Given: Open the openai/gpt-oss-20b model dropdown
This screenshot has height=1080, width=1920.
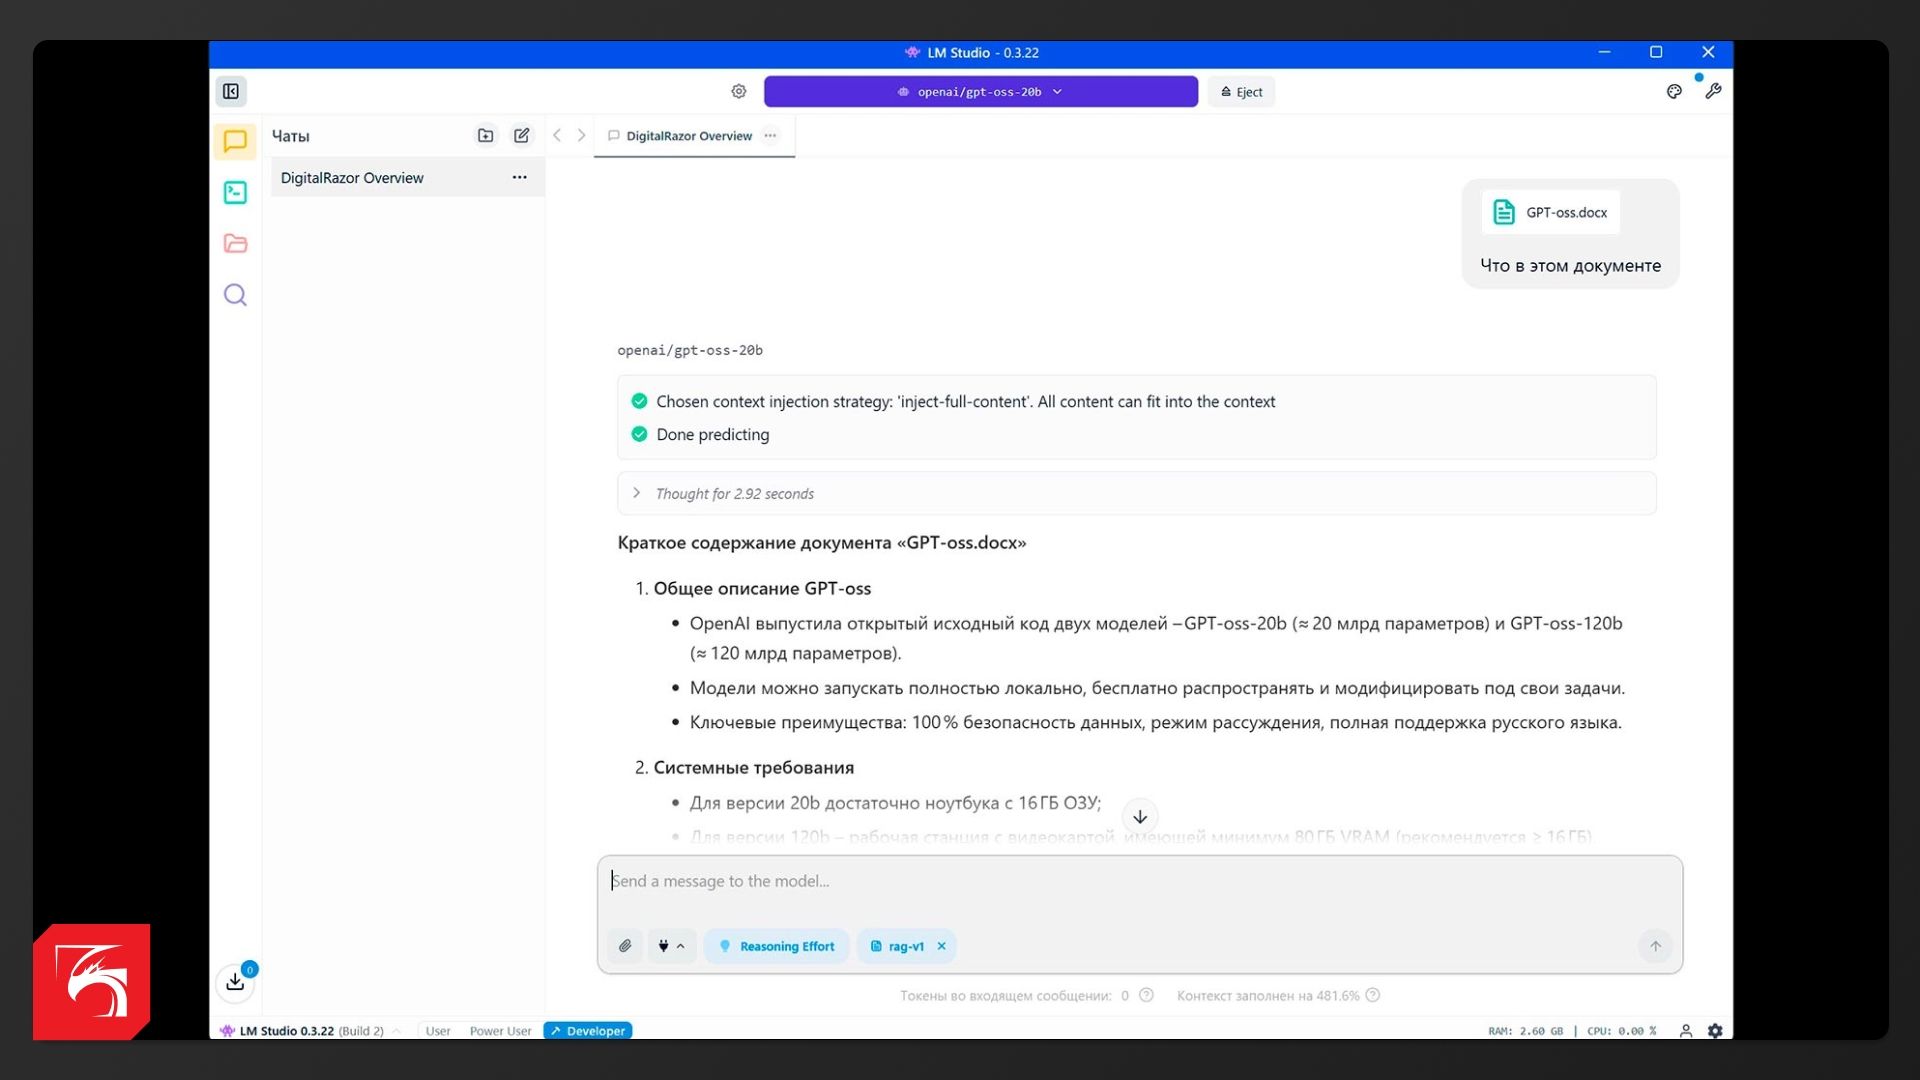Looking at the screenshot, I should (980, 91).
